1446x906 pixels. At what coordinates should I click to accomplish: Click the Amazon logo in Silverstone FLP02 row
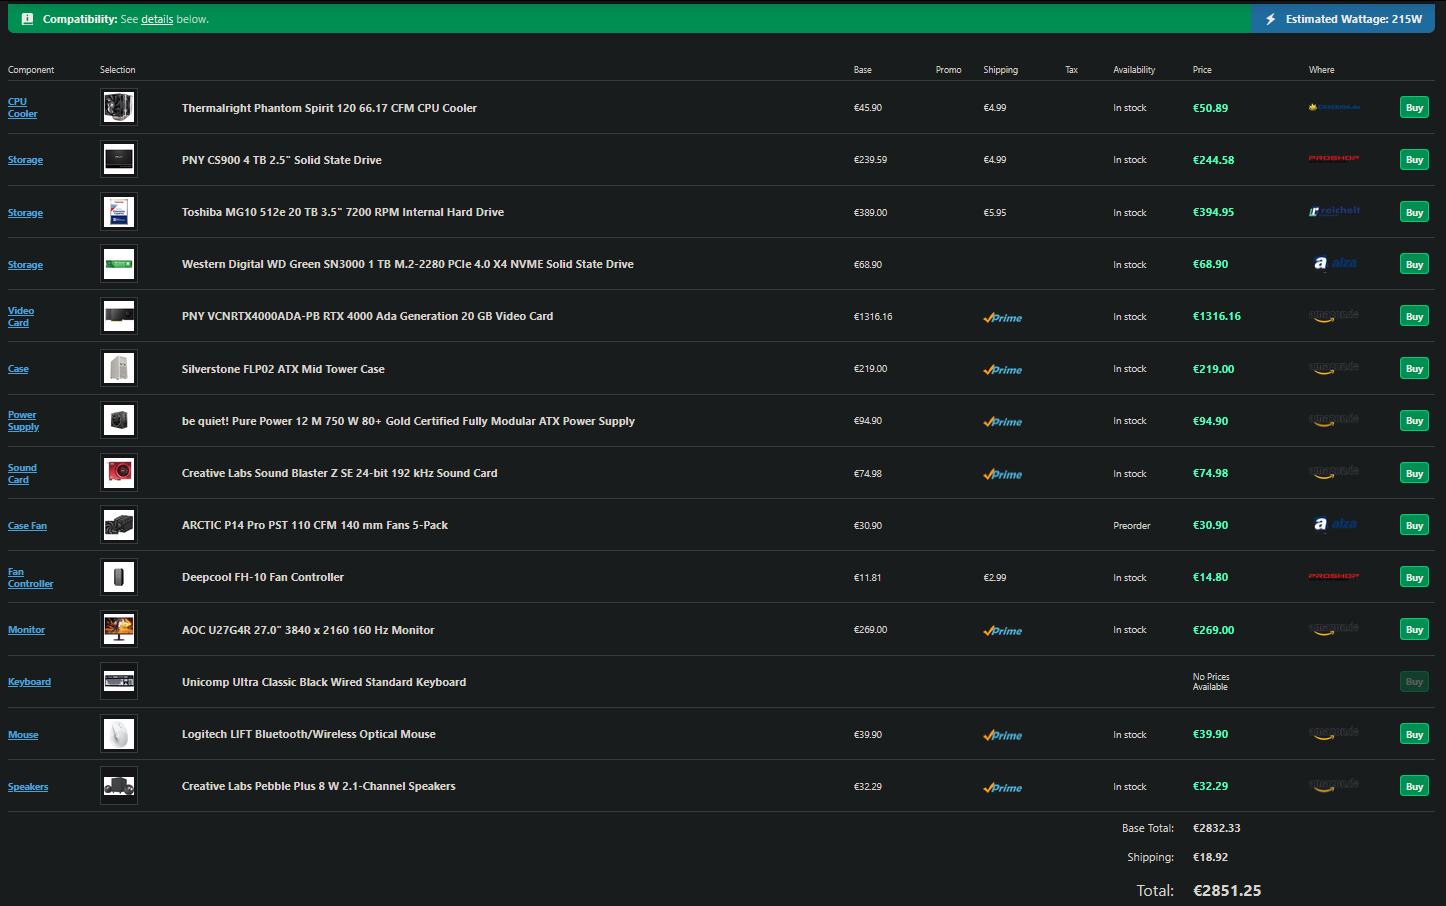pos(1334,368)
